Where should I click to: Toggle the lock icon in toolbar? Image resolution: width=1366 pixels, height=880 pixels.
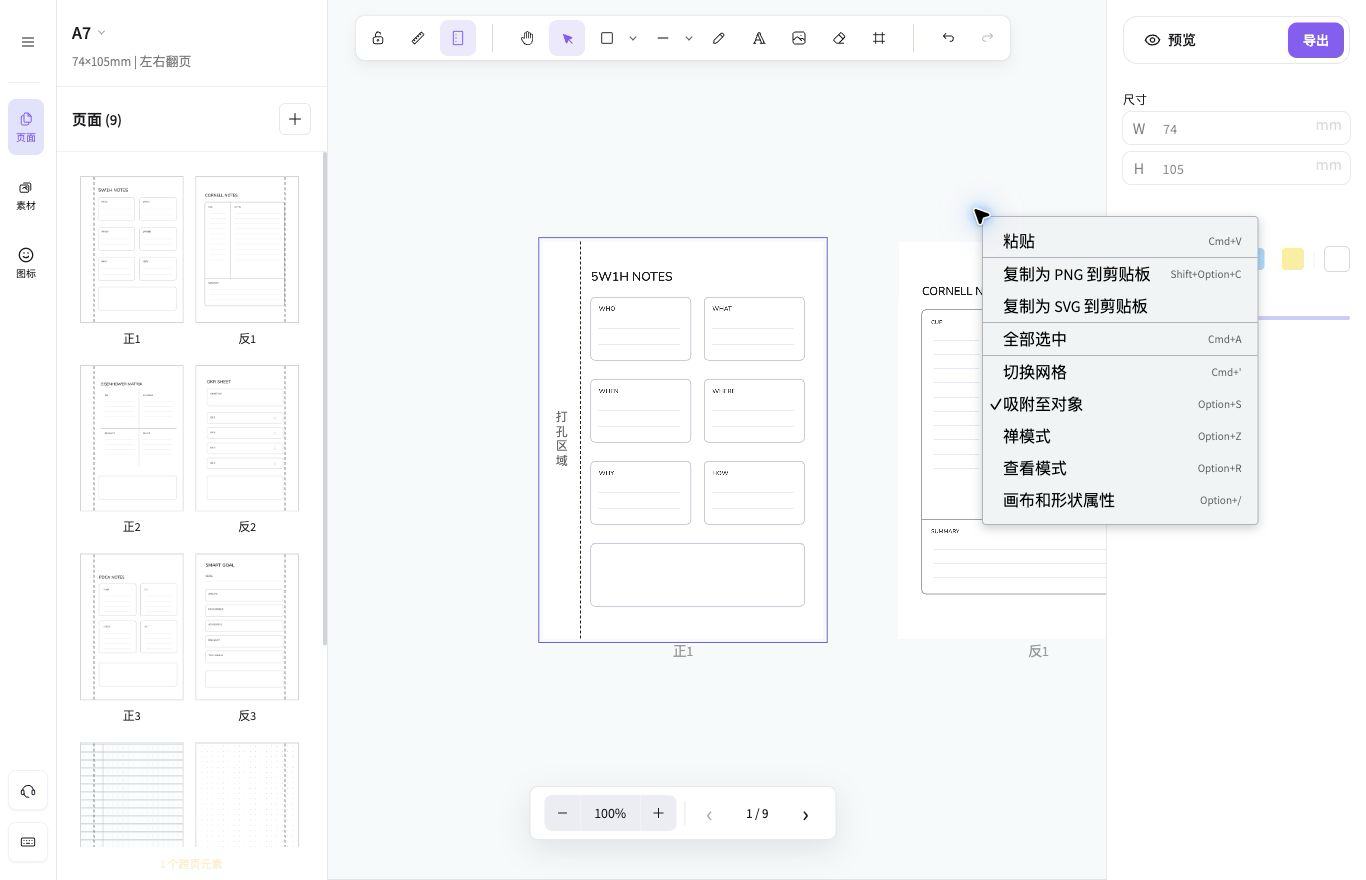tap(378, 38)
